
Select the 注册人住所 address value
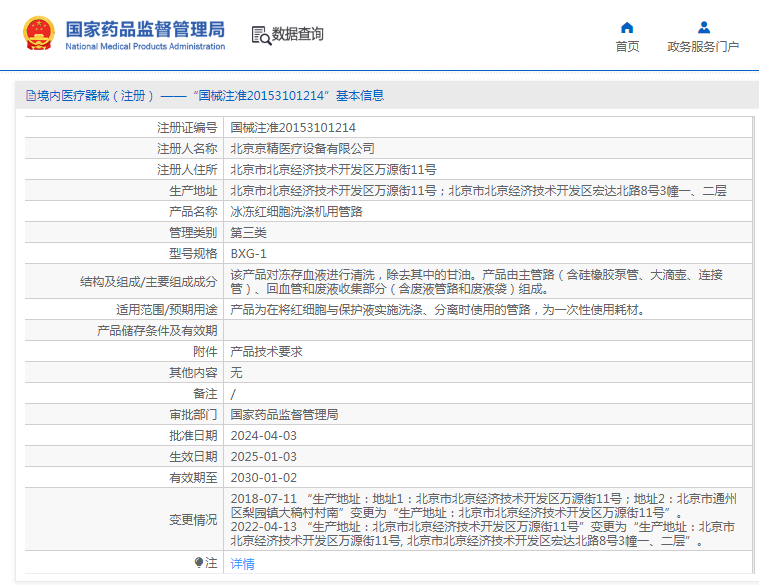tap(333, 170)
